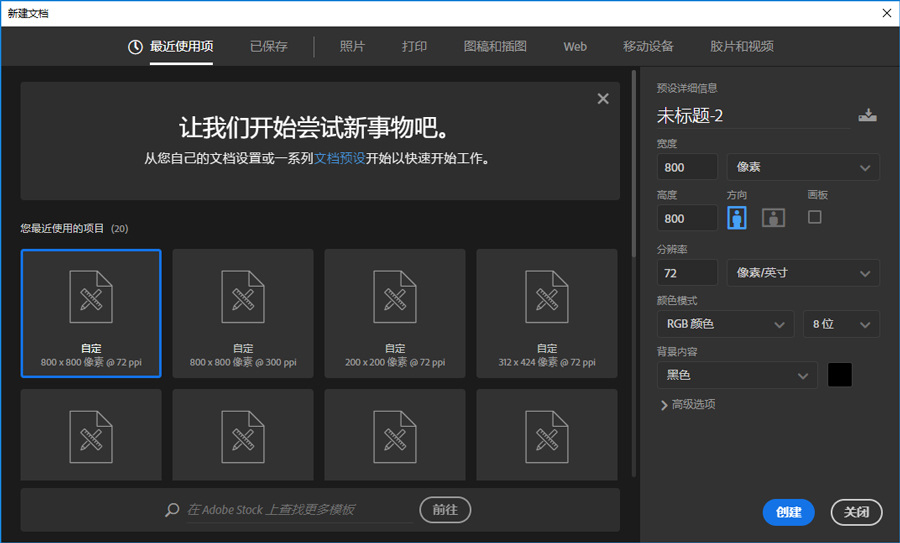Select the 200 x 200 @ 72 ppi preset
Screen dimensions: 900x543
tap(395, 313)
